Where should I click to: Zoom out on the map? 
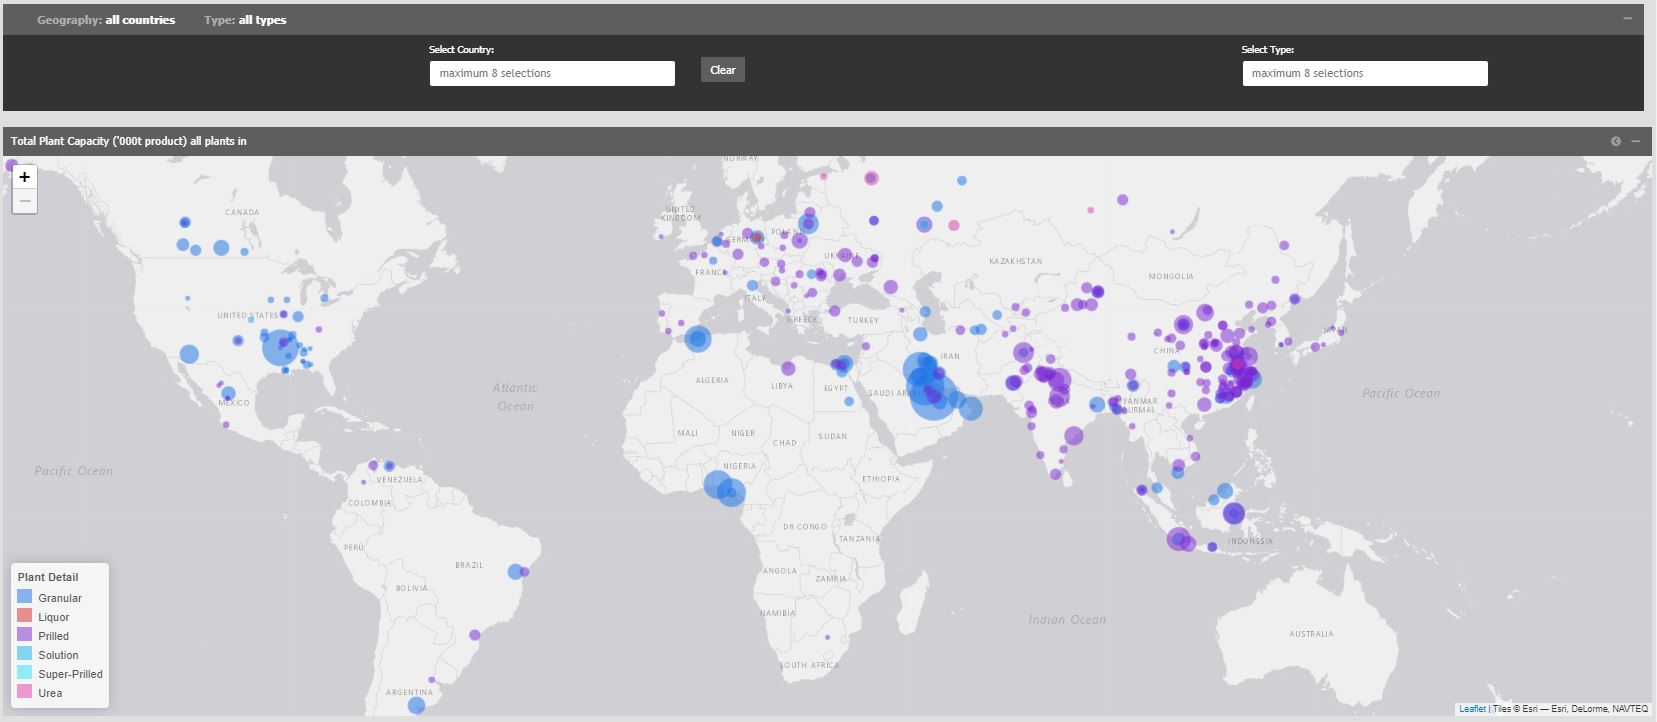tap(25, 201)
